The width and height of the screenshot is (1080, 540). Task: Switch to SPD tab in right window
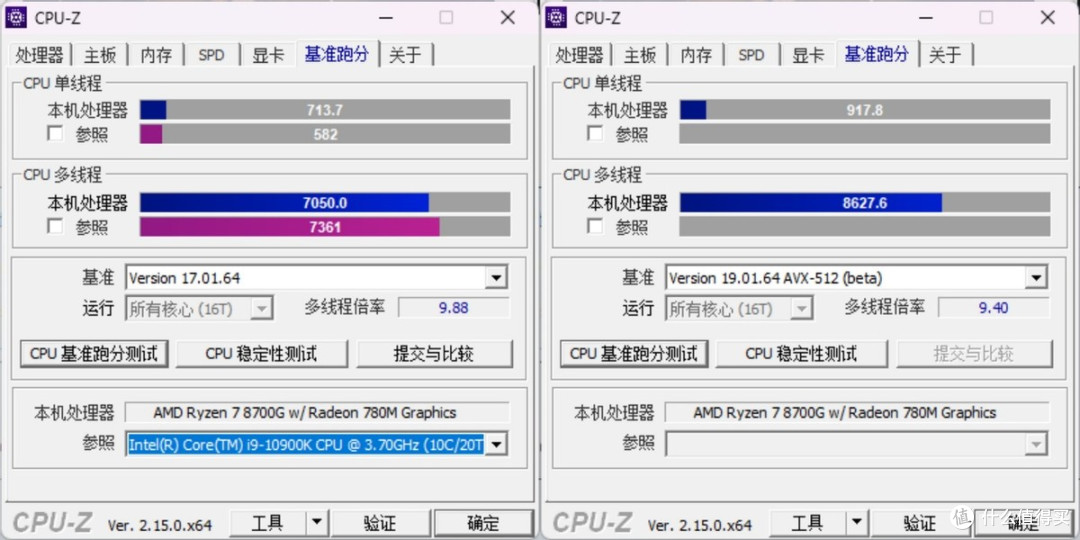click(751, 55)
